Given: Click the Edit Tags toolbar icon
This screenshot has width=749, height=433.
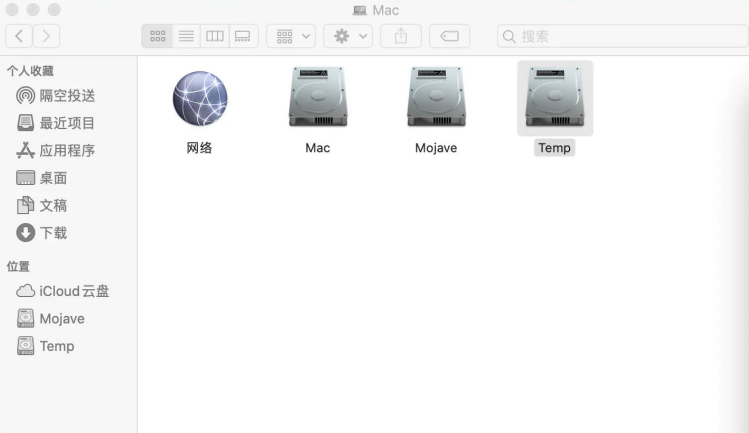Looking at the screenshot, I should (449, 36).
